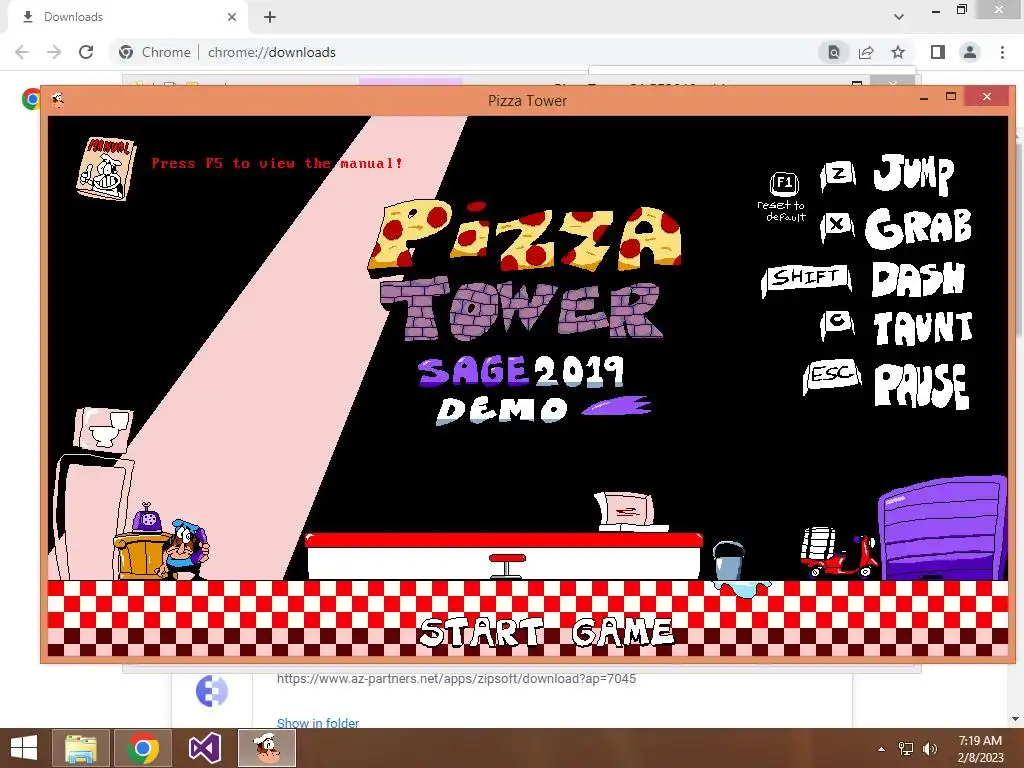The width and height of the screenshot is (1024, 768).
Task: Open Visual Studio from the taskbar
Action: (x=204, y=748)
